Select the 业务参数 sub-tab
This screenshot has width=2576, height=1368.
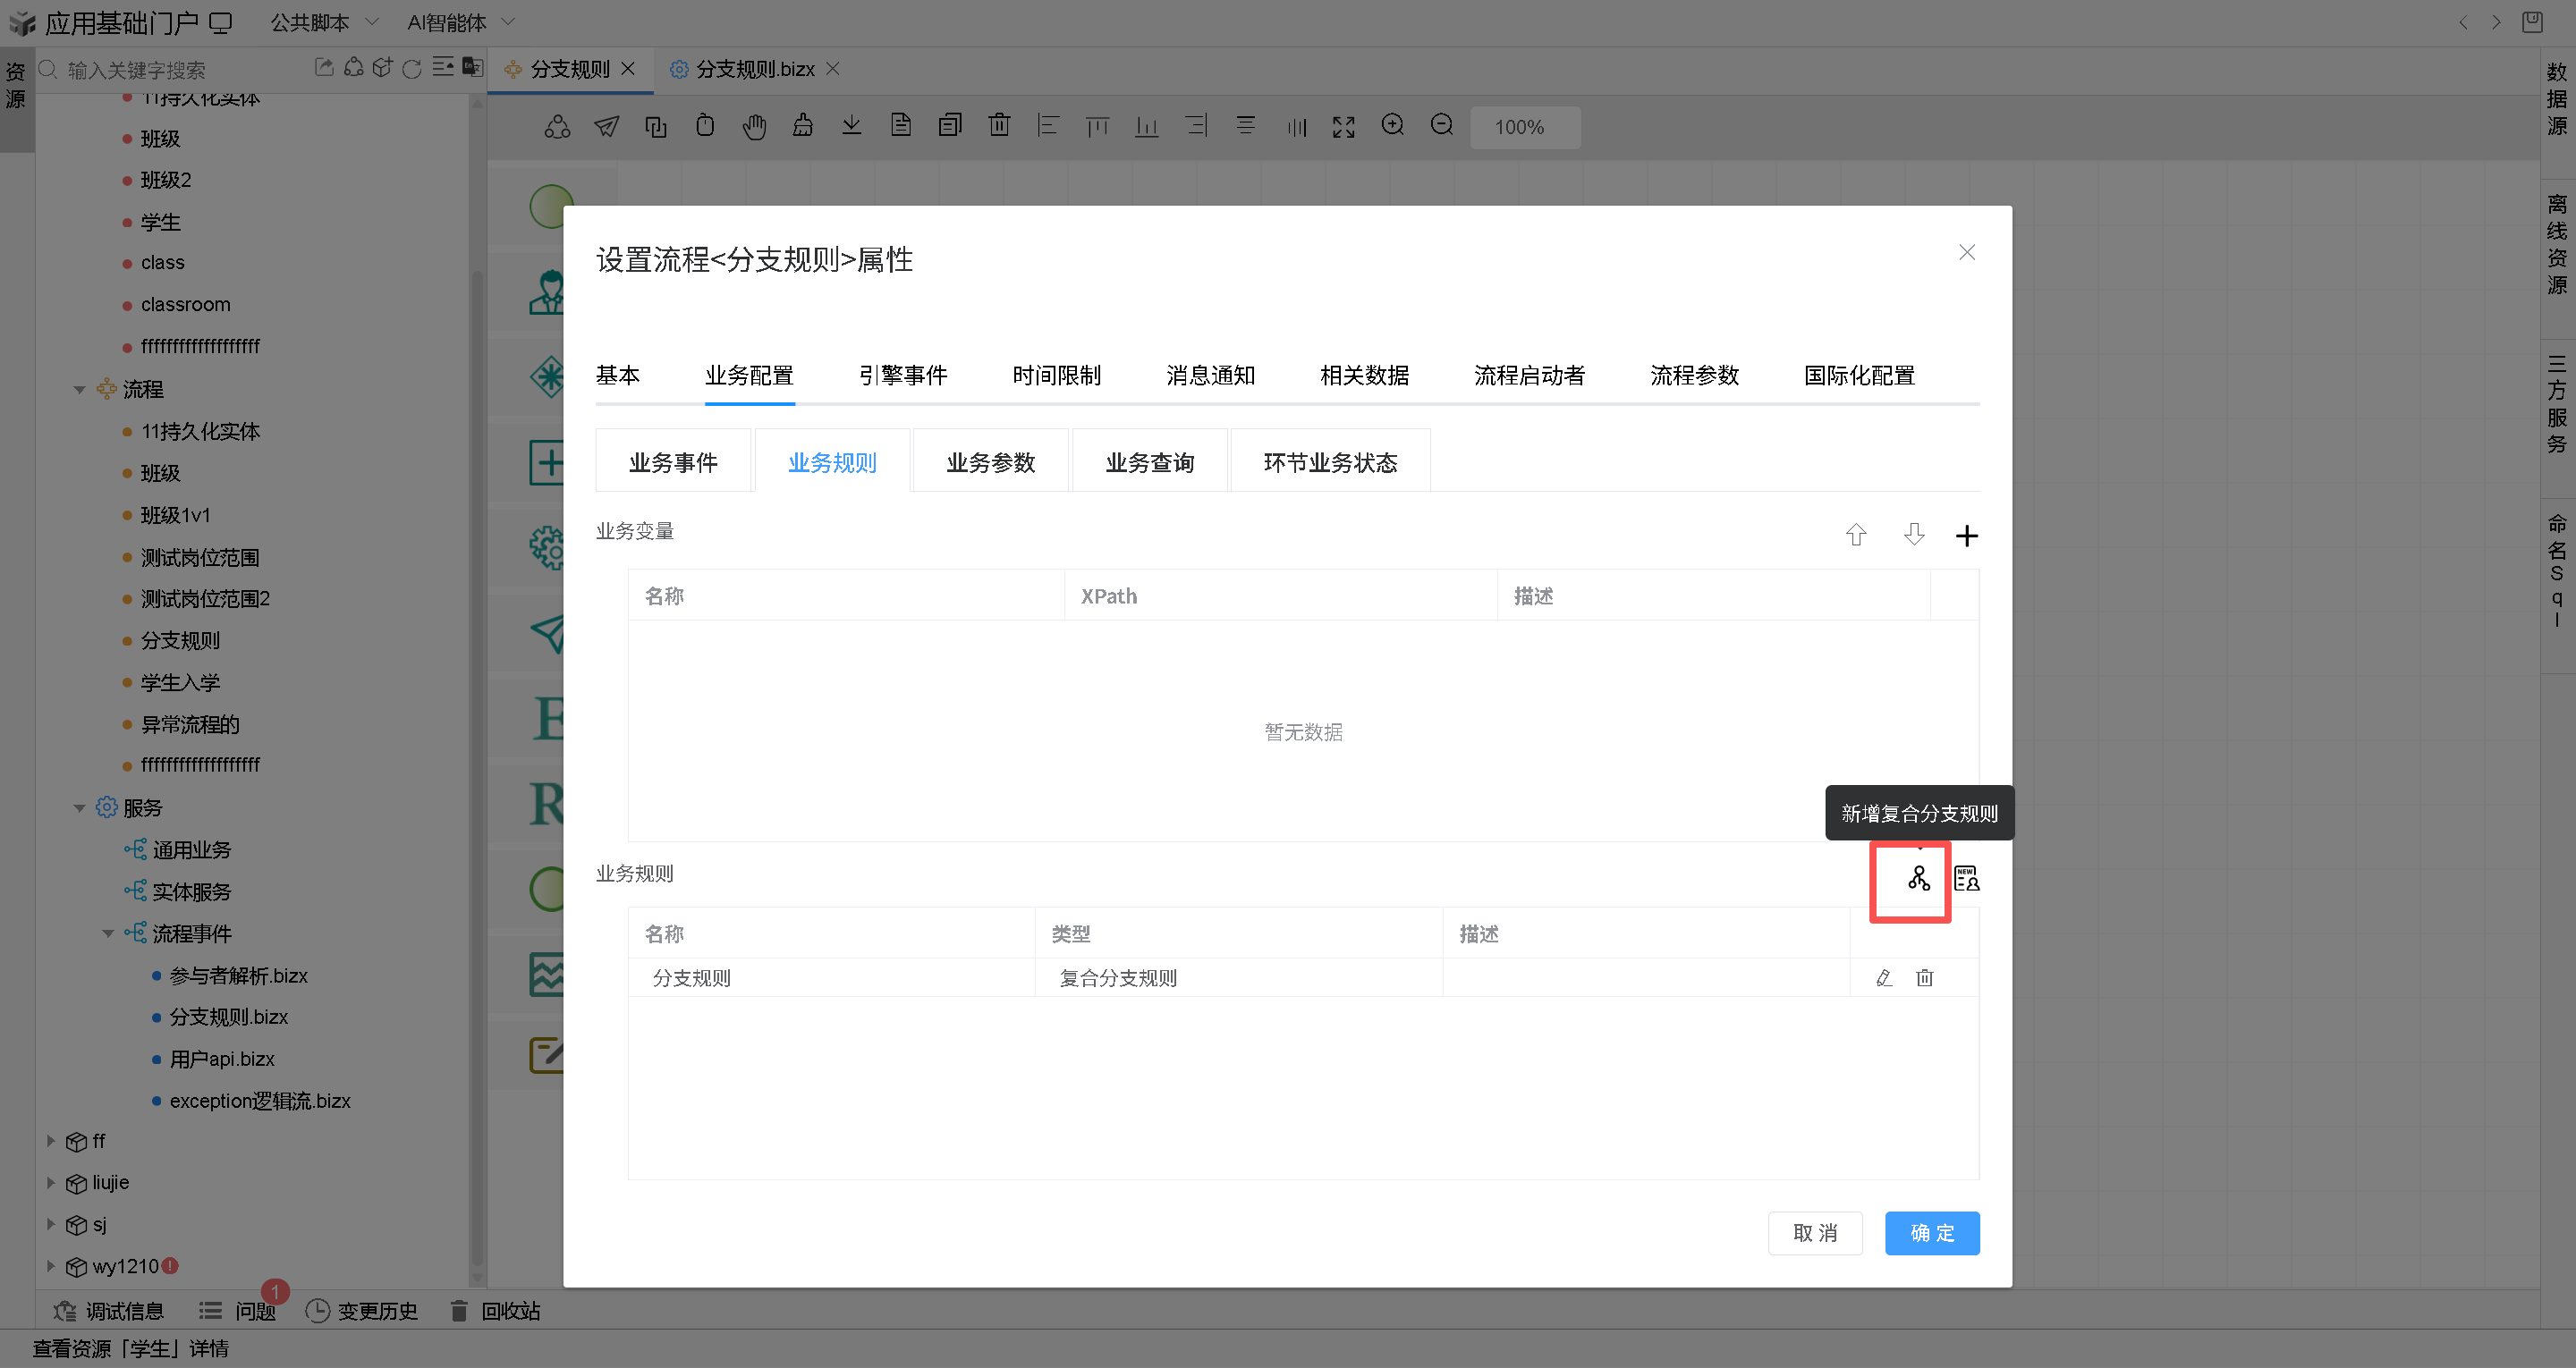[x=990, y=463]
